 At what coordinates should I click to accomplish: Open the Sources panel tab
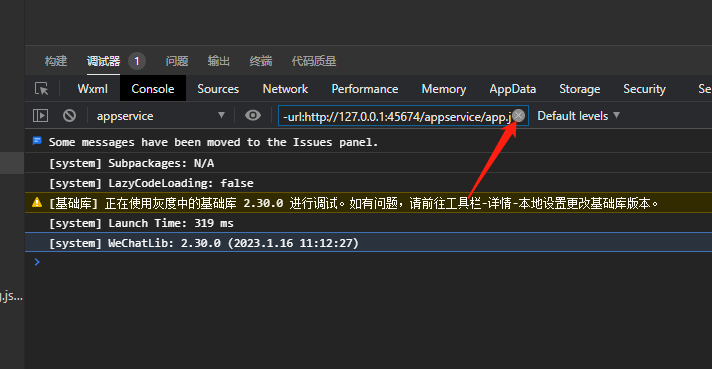[218, 89]
